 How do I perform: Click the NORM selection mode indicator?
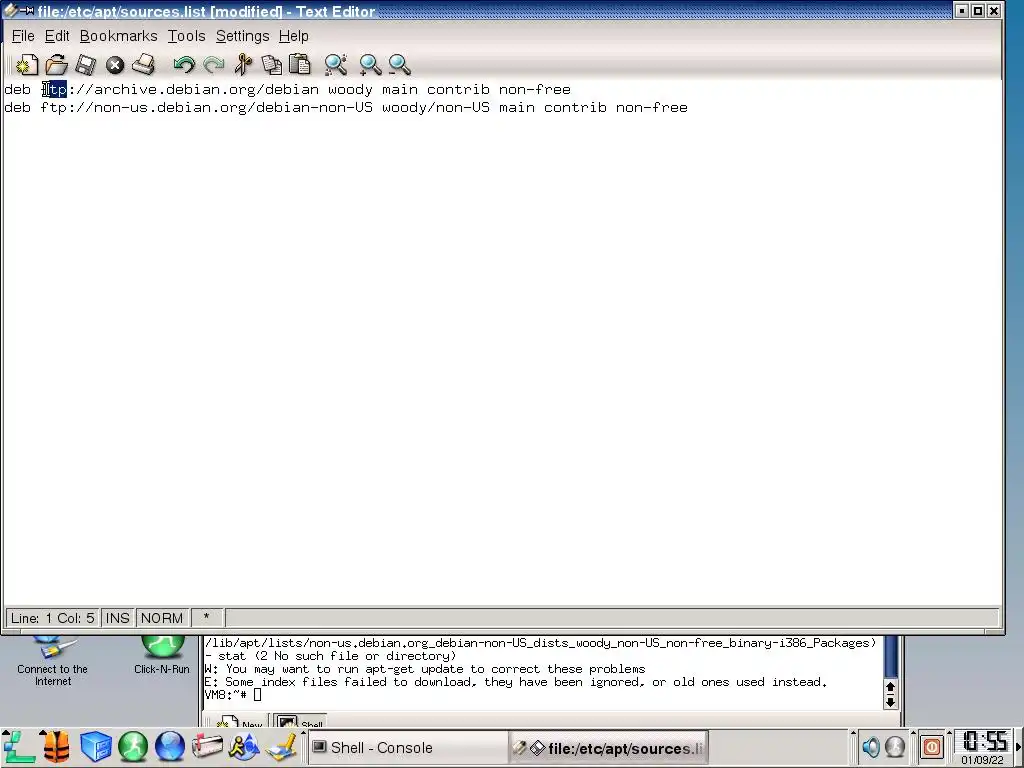pyautogui.click(x=162, y=618)
